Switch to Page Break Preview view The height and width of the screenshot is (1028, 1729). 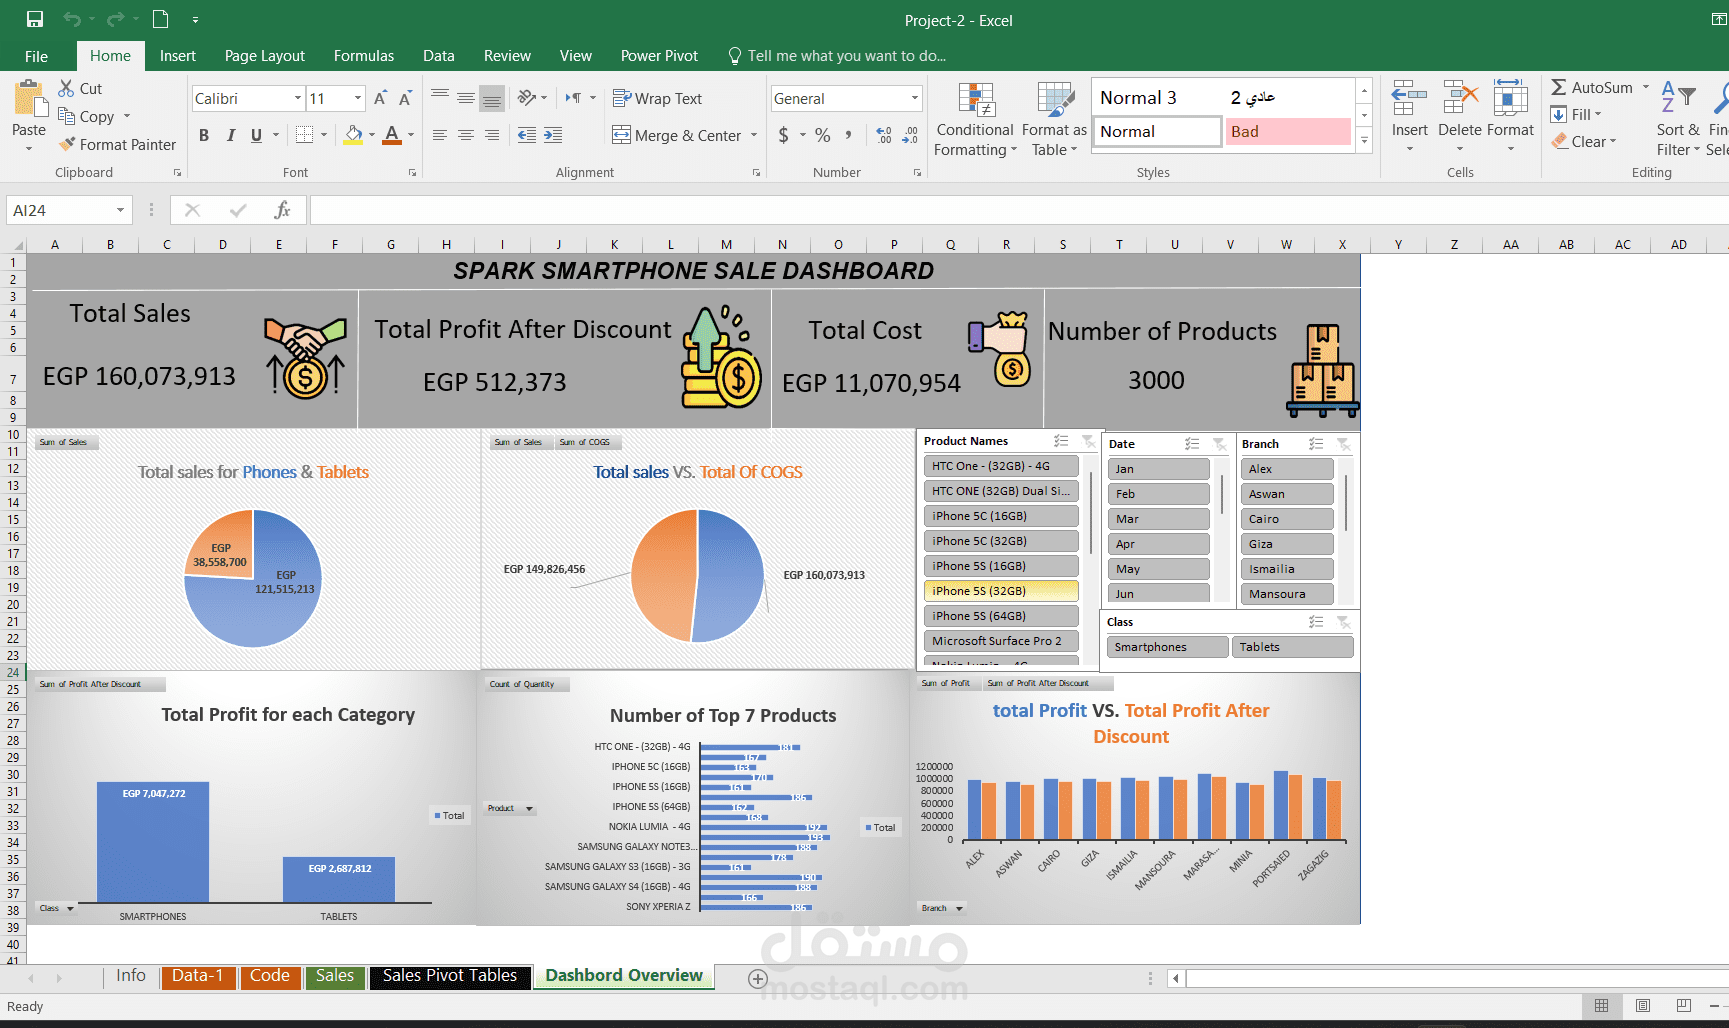click(x=1684, y=1005)
